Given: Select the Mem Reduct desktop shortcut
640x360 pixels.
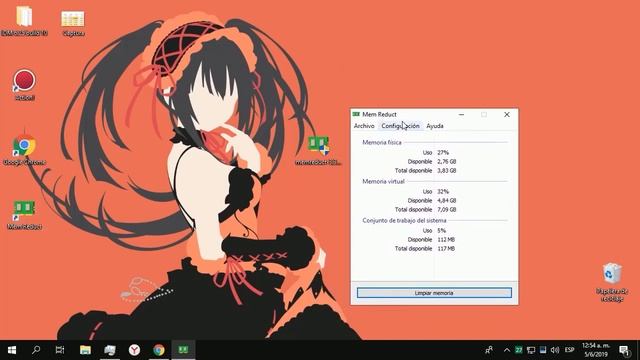Looking at the screenshot, I should (24, 215).
